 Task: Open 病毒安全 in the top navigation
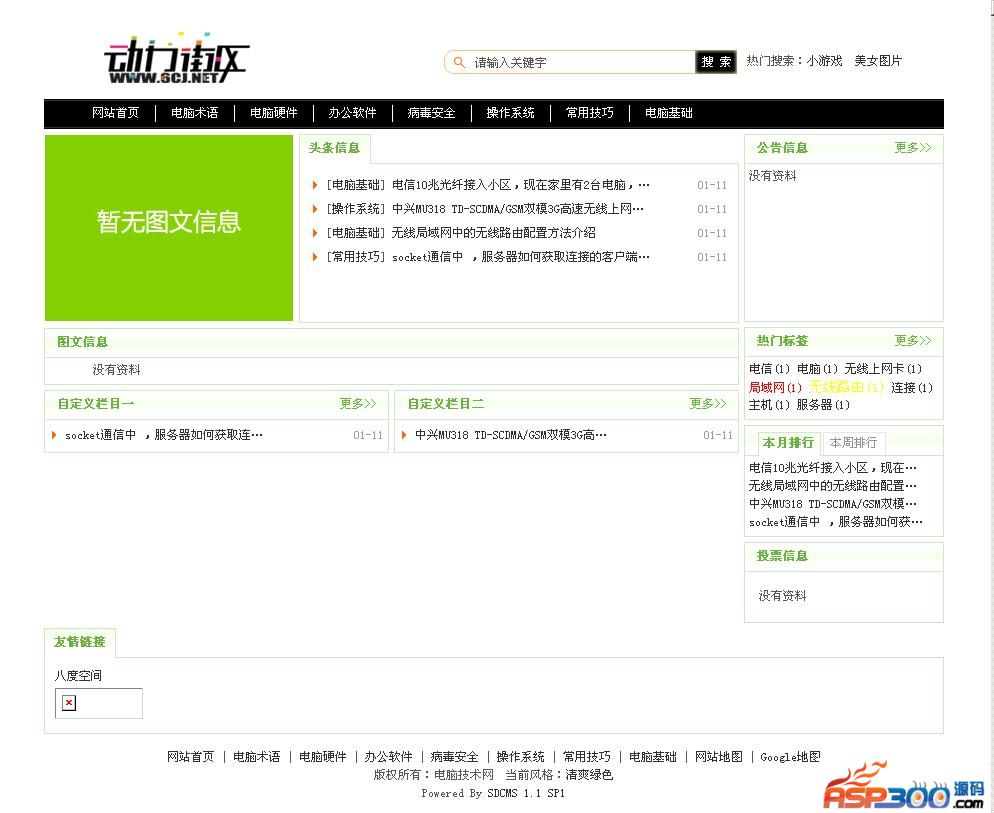tap(432, 113)
